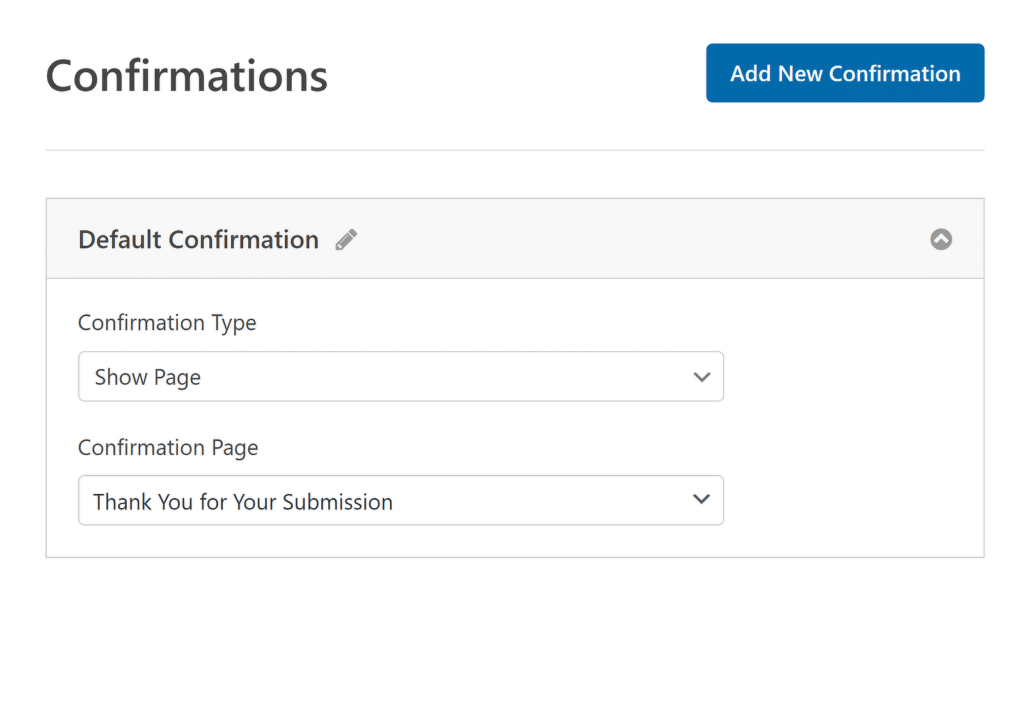Click Add New Confirmation
1024x727 pixels.
pyautogui.click(x=845, y=72)
